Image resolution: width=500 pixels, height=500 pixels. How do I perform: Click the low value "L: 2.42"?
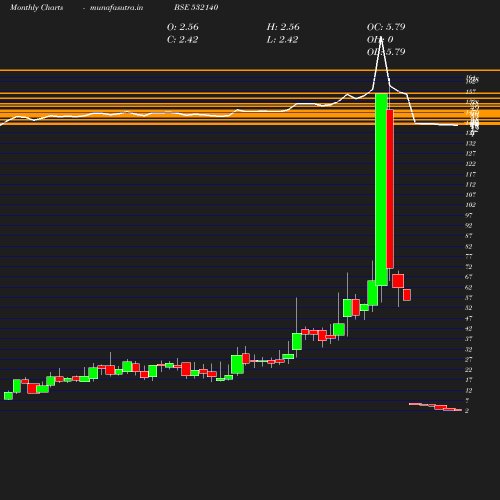[x=282, y=40]
